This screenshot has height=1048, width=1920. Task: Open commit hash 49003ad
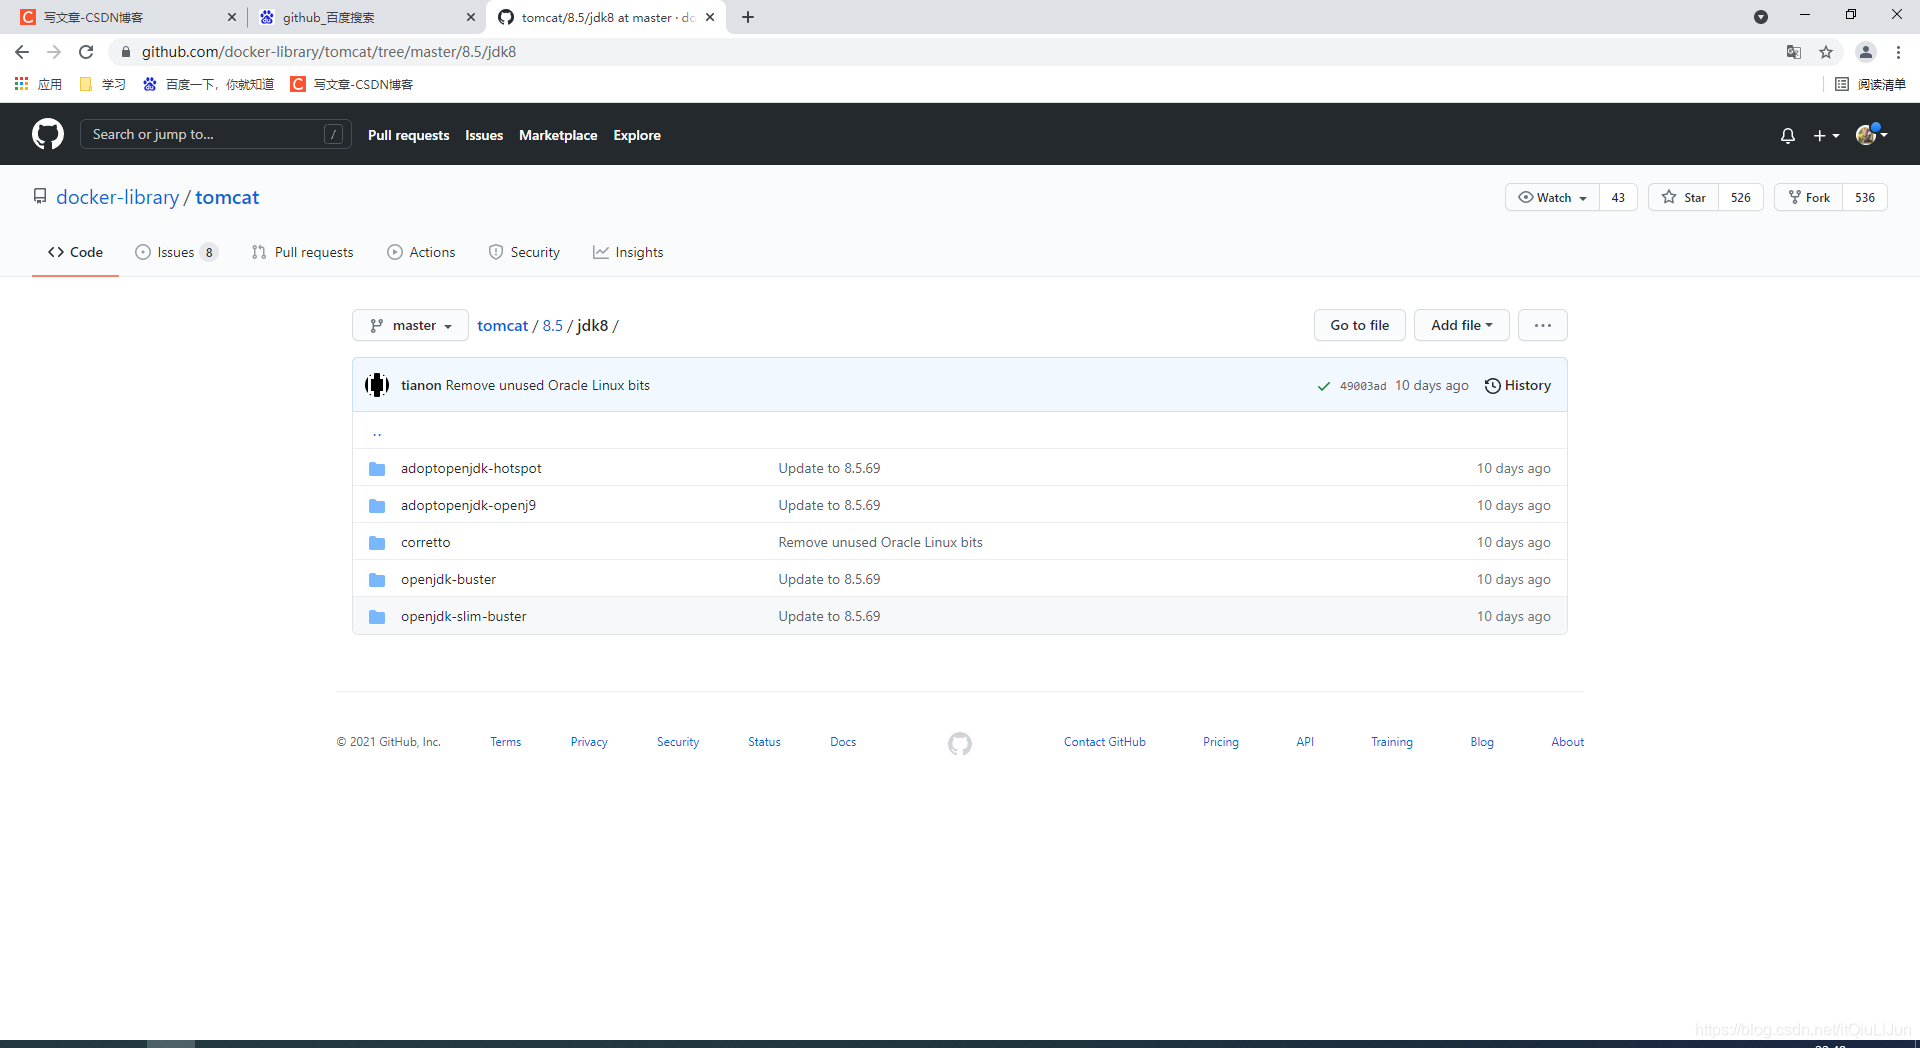pos(1362,386)
